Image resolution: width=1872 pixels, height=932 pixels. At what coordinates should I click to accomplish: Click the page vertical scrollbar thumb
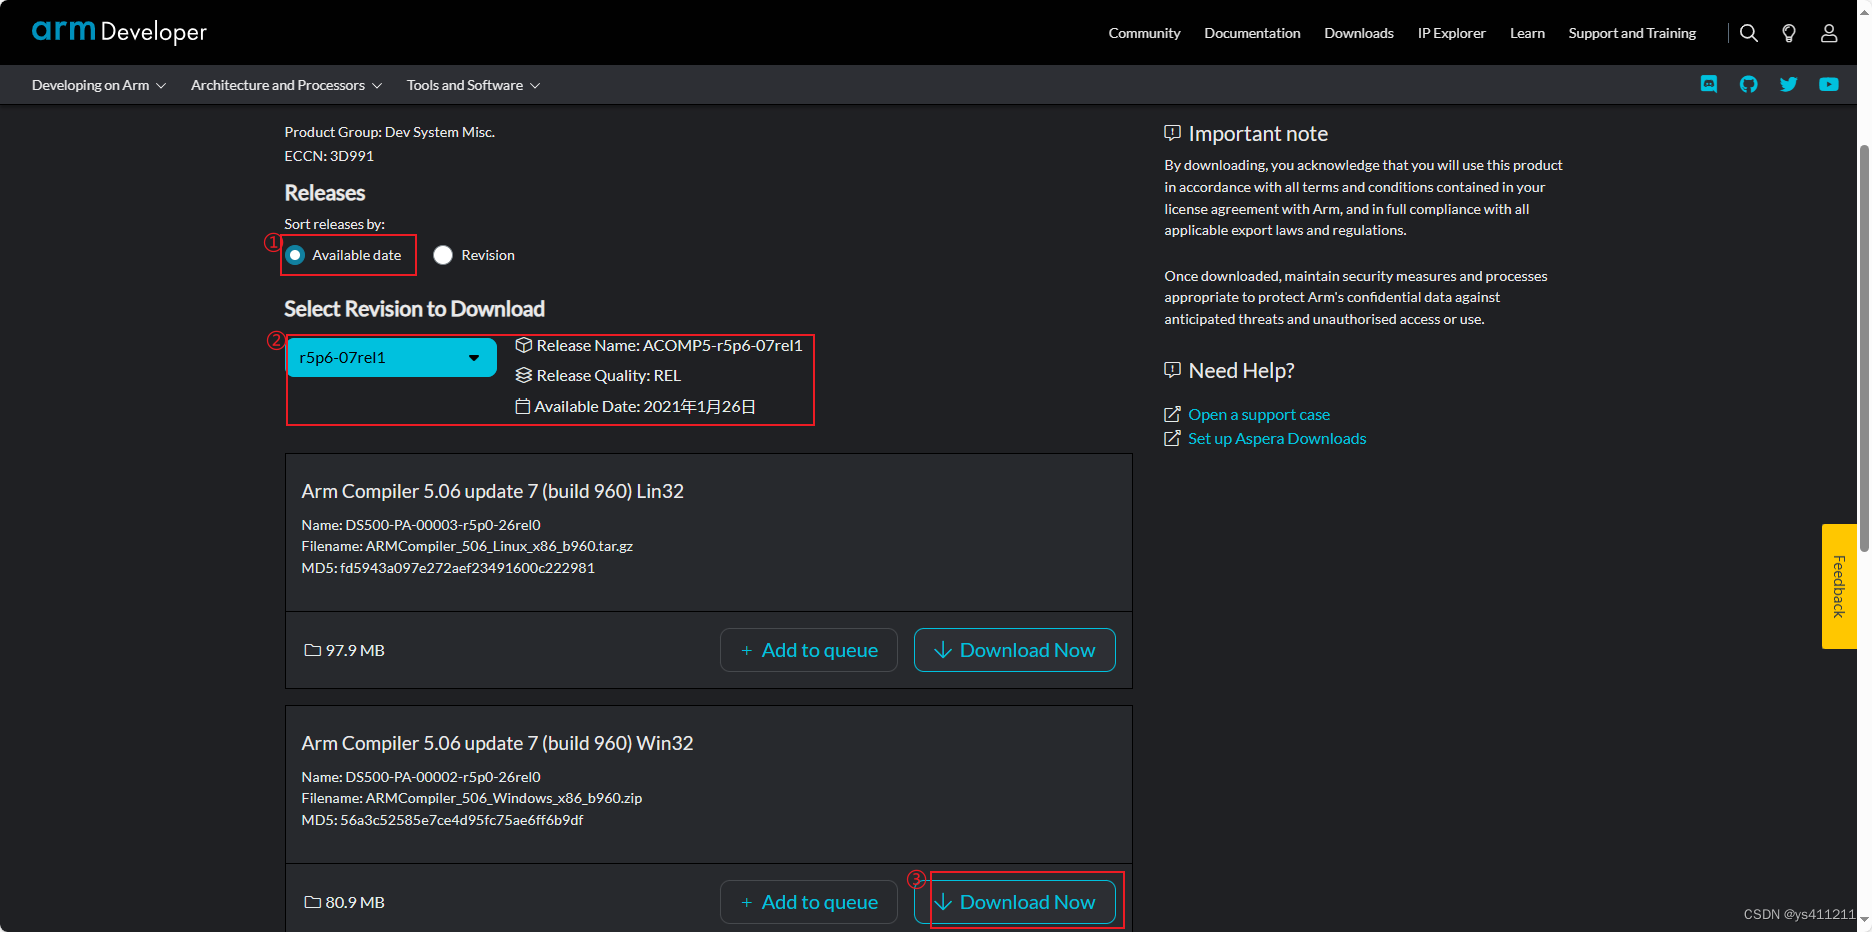point(1864,348)
